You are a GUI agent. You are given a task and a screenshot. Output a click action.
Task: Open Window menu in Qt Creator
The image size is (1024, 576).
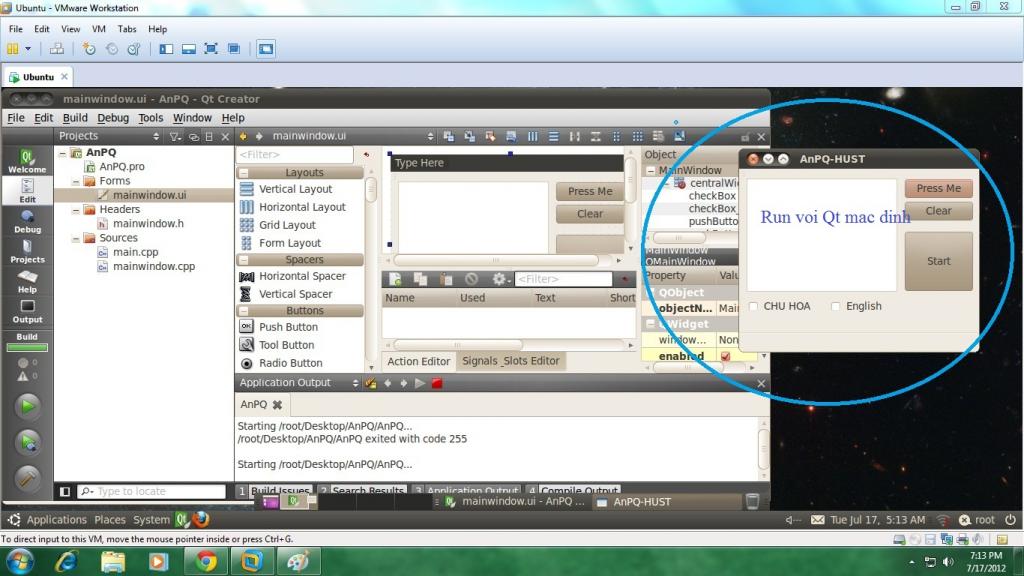192,118
